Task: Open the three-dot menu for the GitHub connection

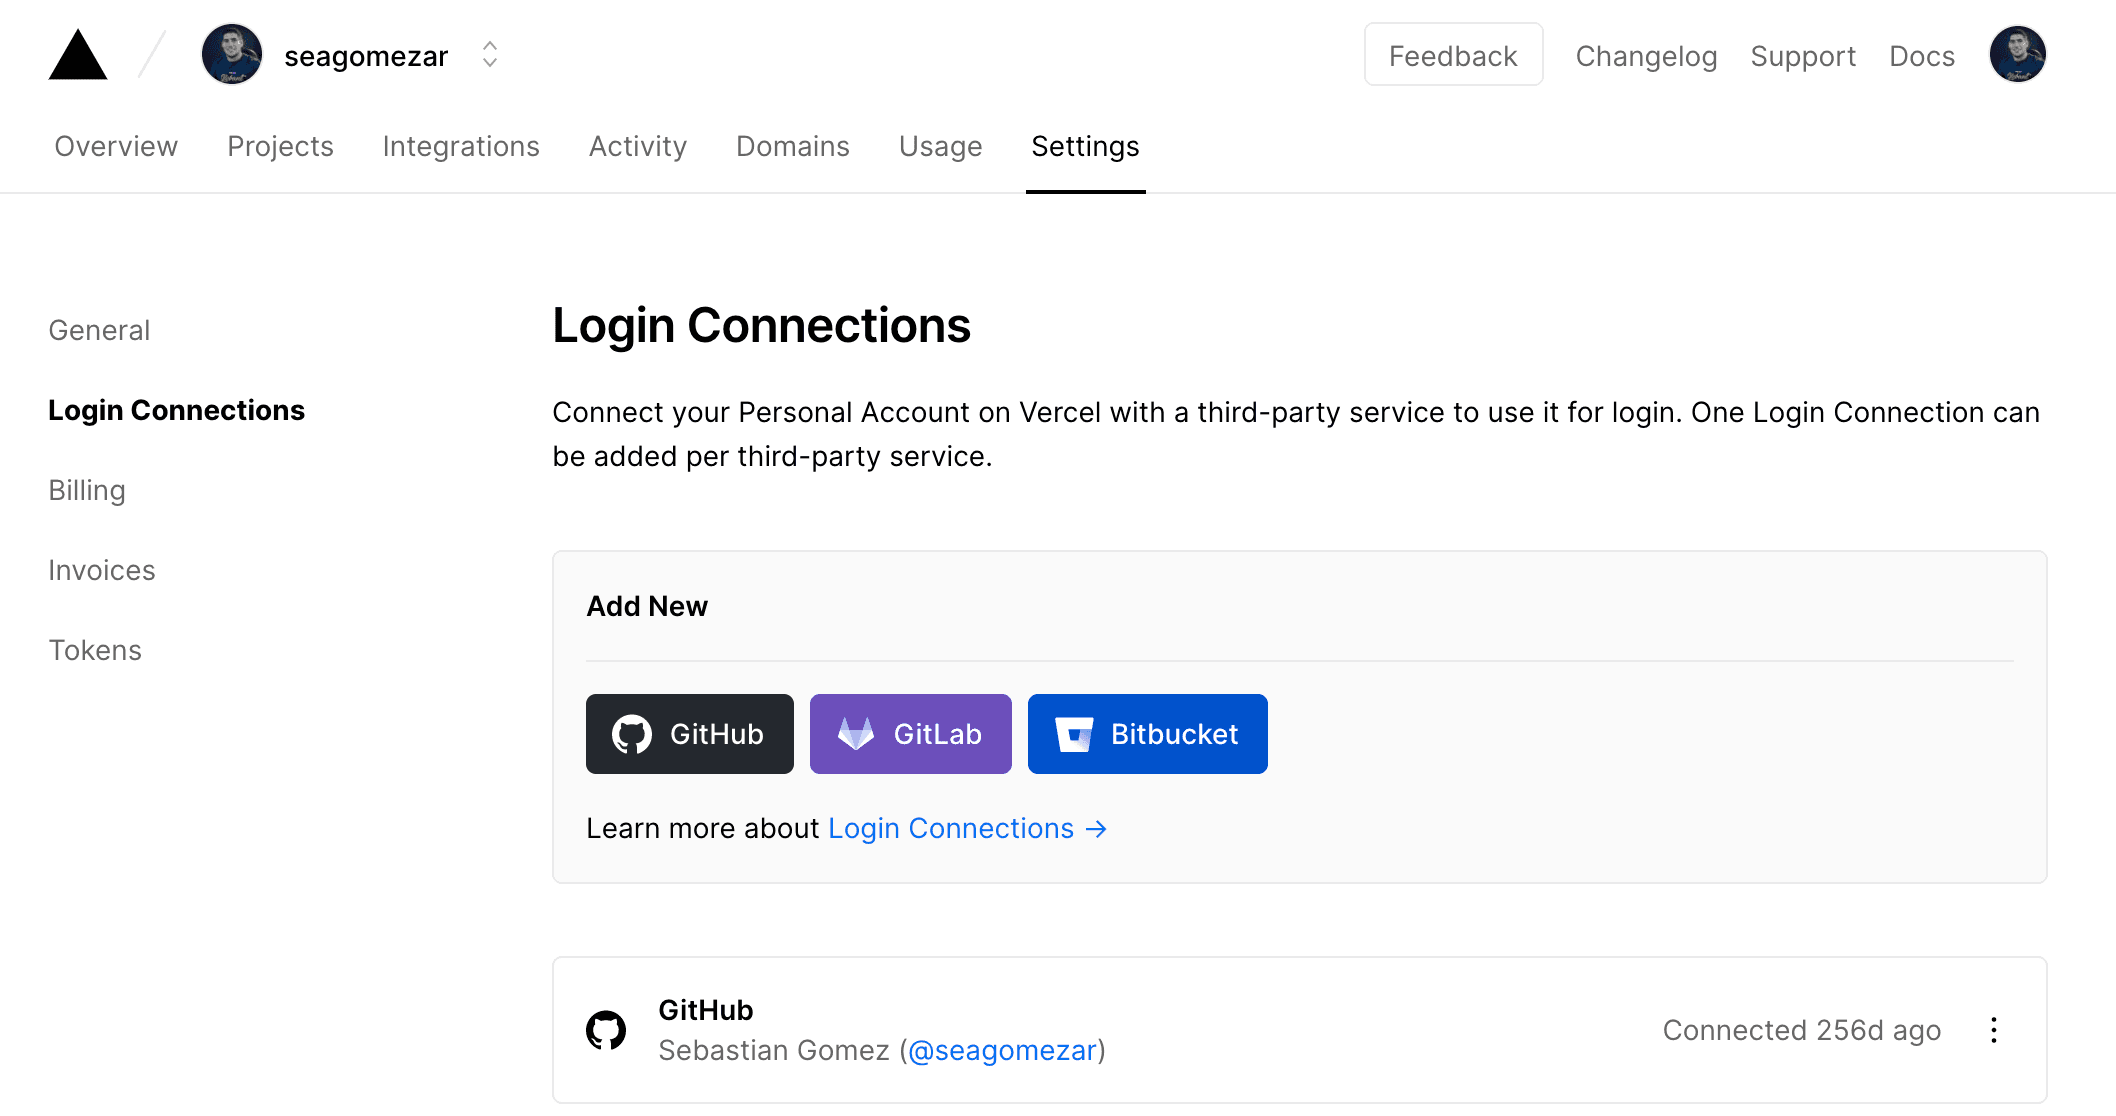Action: [x=1993, y=1030]
